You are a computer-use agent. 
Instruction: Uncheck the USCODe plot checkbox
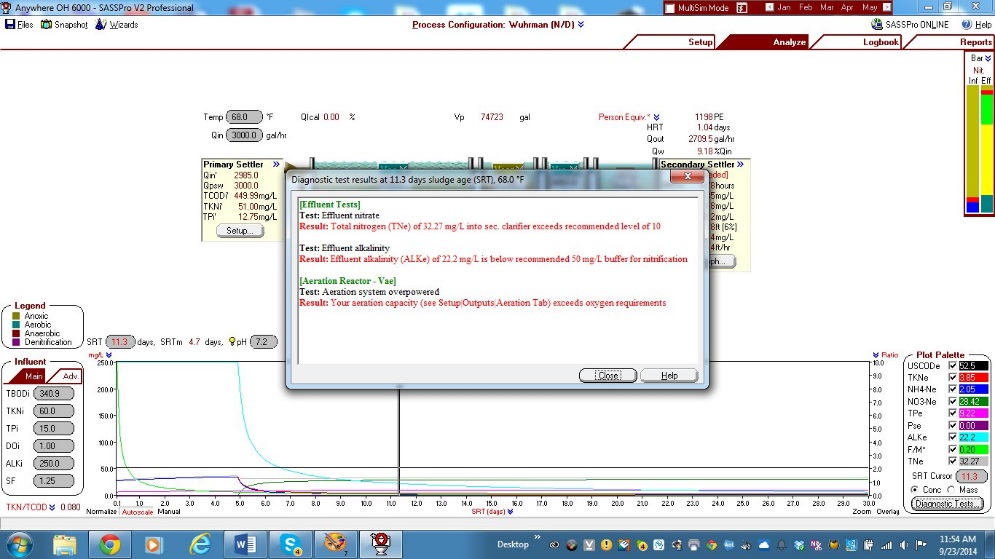coord(953,366)
